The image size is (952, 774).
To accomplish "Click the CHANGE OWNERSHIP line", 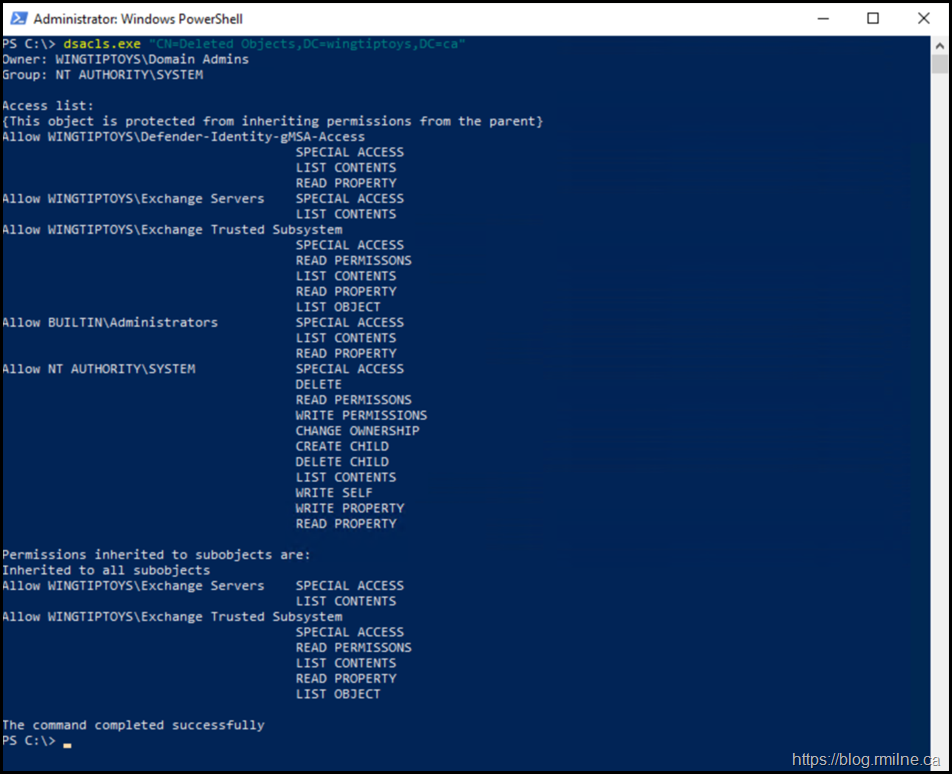I will [x=357, y=431].
